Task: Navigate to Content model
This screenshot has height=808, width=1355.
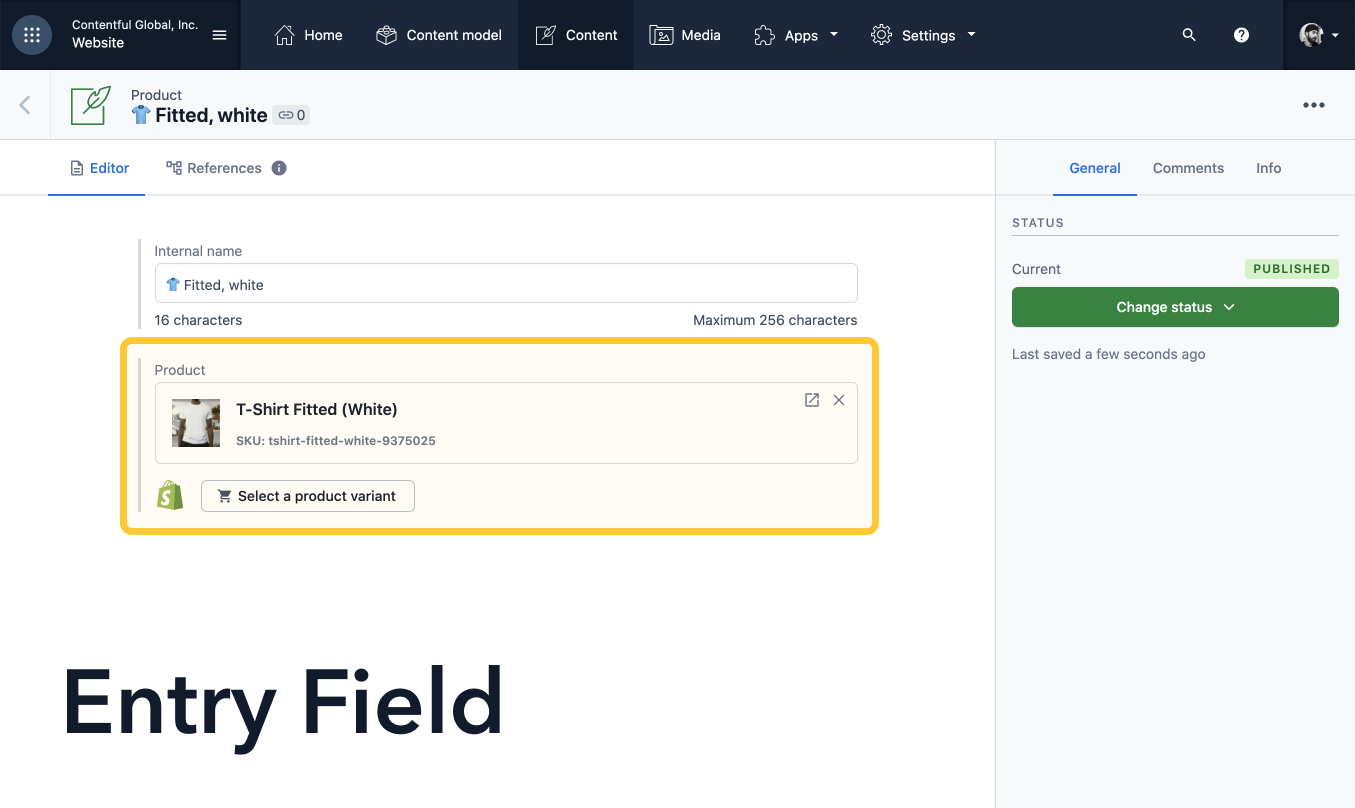Action: (x=439, y=35)
